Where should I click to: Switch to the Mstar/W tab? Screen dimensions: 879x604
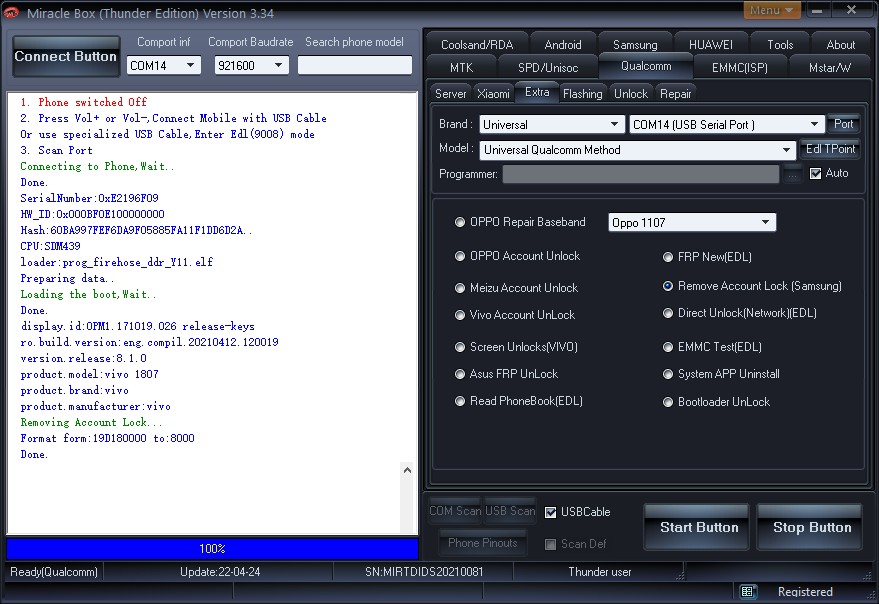(x=830, y=68)
